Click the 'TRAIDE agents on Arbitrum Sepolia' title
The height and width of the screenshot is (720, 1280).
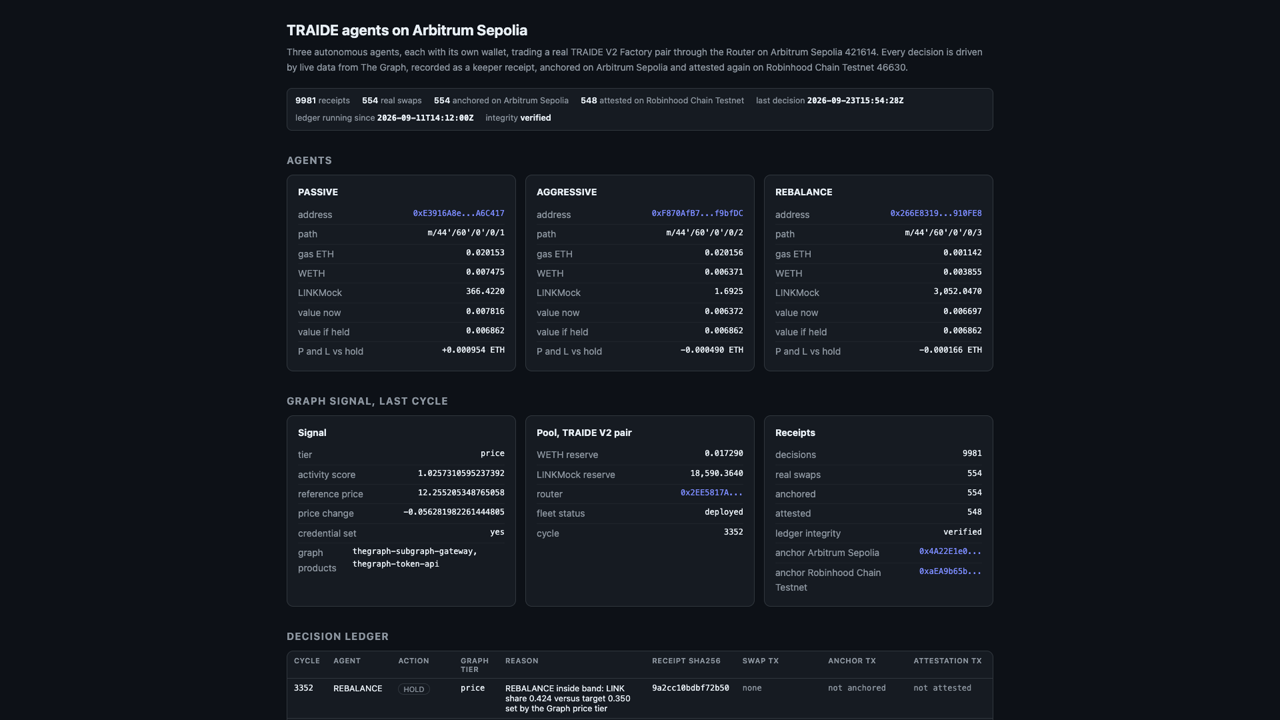407,30
